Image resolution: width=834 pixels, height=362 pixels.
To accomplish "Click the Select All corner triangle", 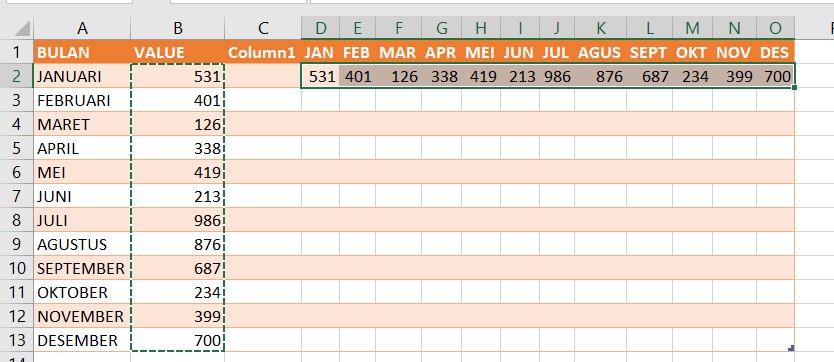I will click(x=21, y=28).
